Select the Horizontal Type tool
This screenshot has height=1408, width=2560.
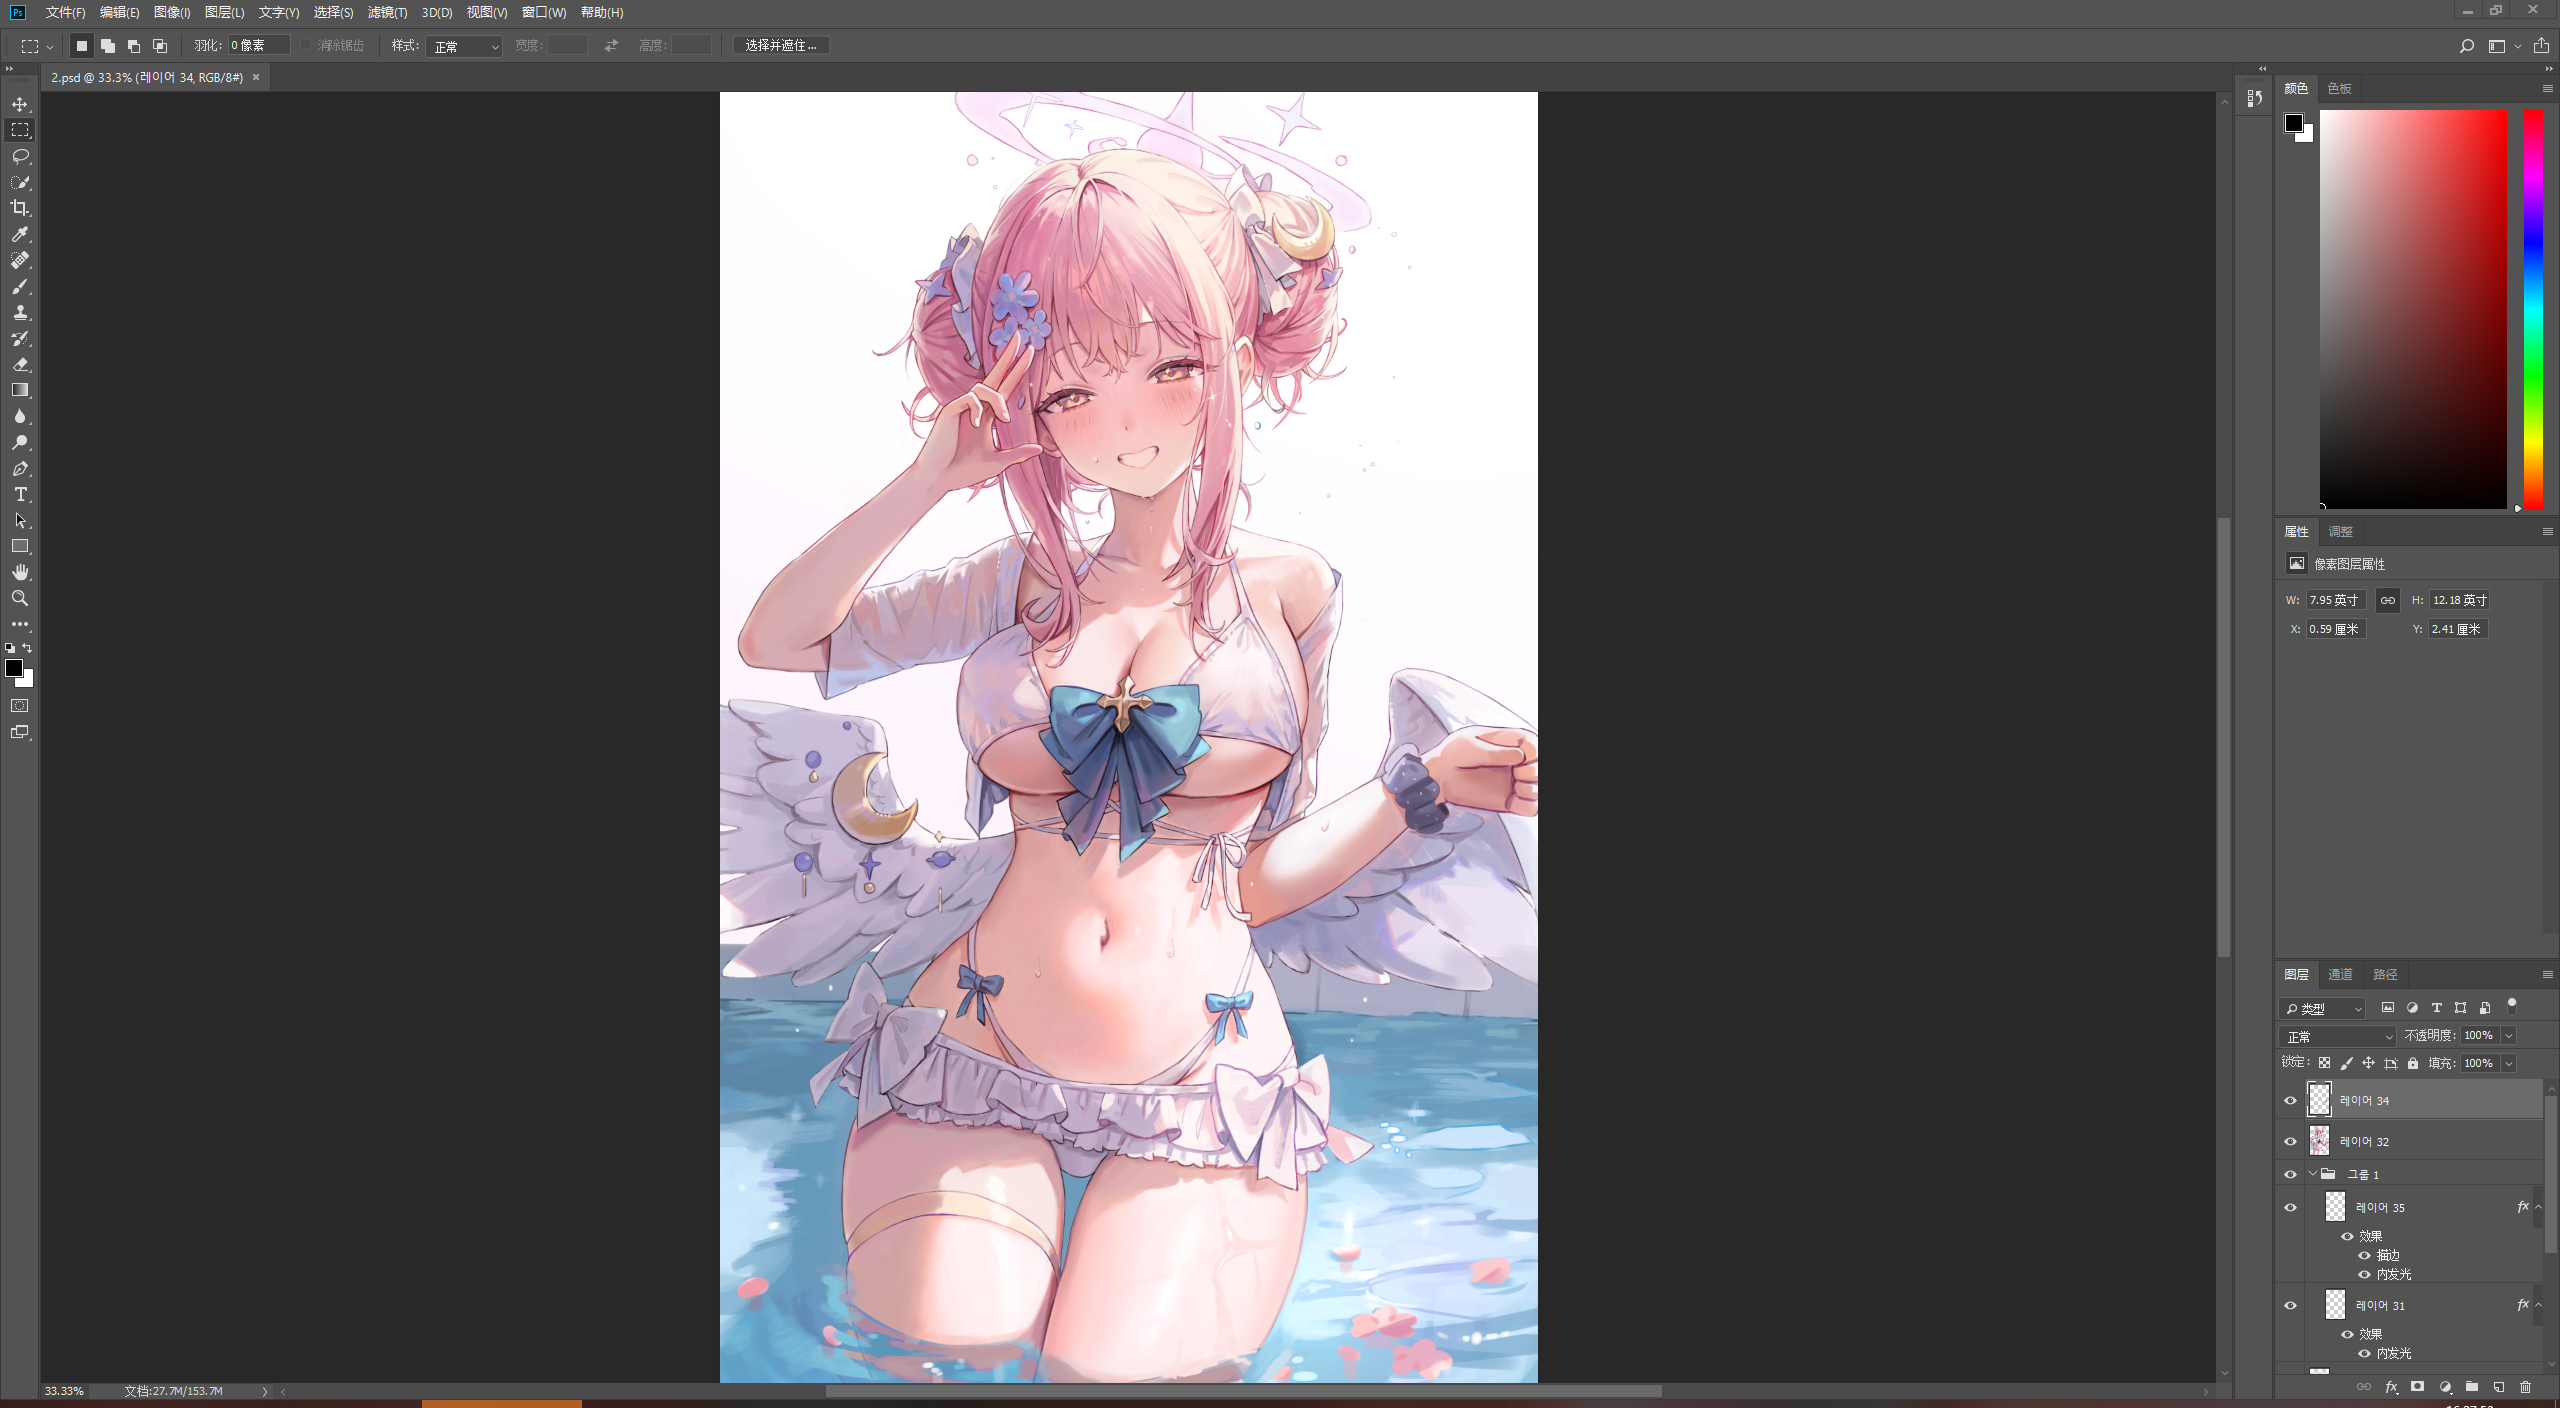pos(20,494)
